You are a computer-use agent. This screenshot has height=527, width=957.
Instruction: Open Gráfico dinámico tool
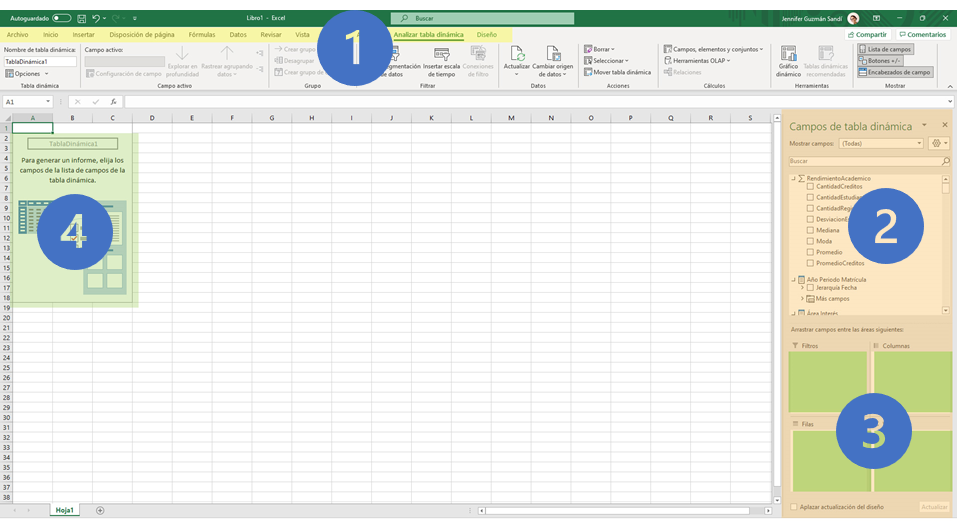[788, 55]
